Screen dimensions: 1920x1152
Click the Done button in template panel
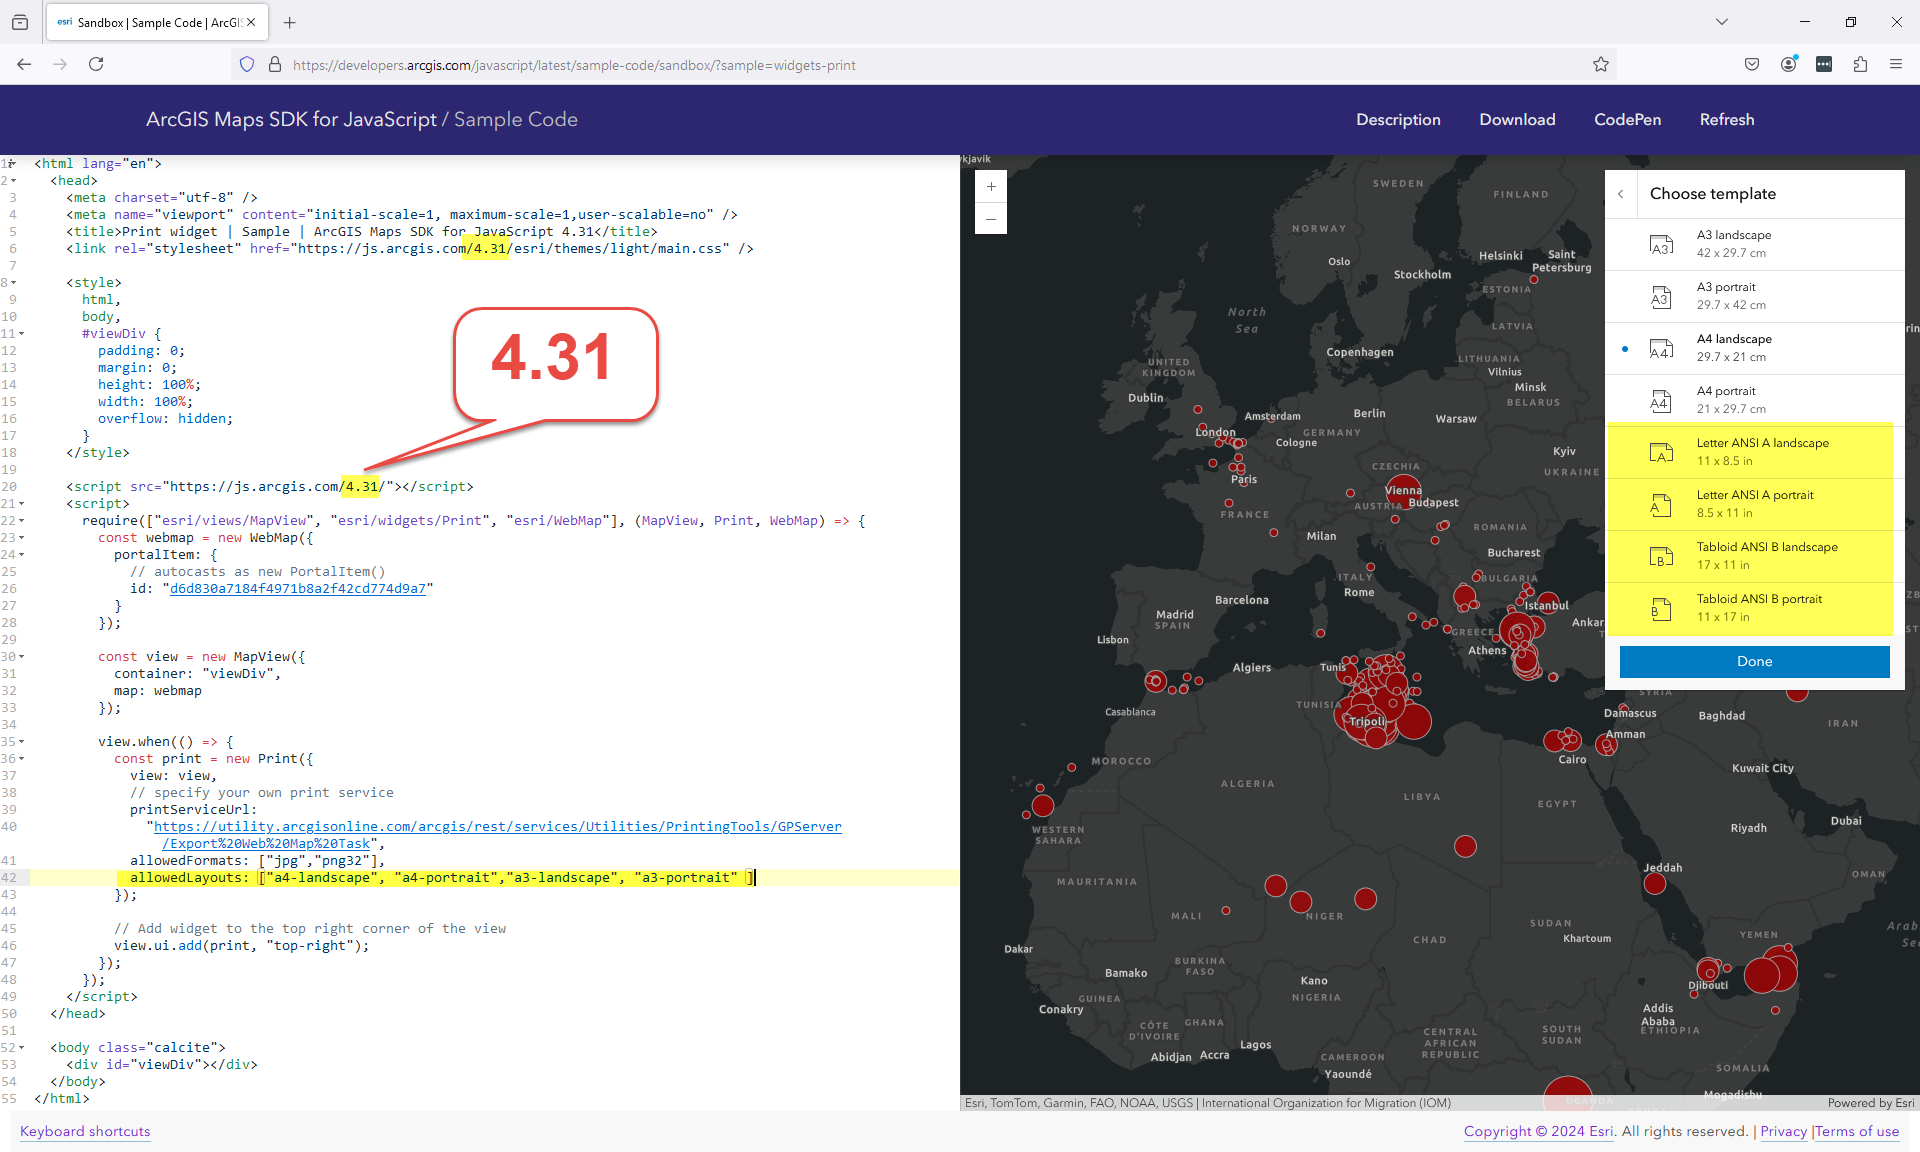(x=1754, y=661)
